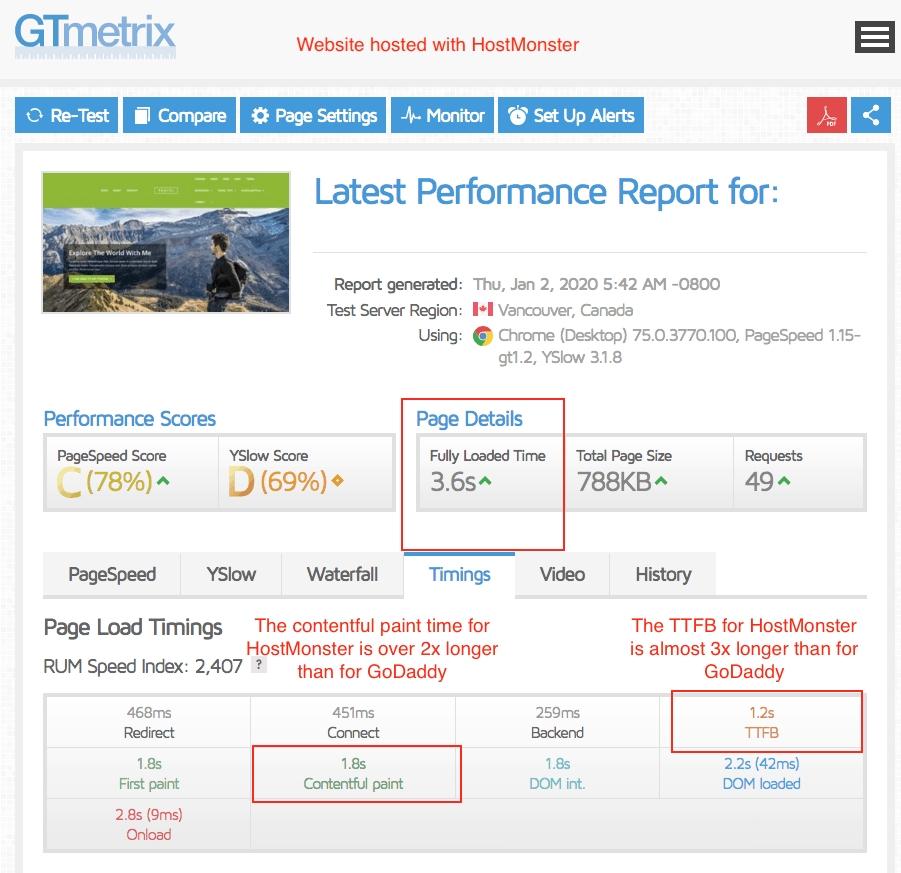Open the Compare button
Viewport: 901px width, 873px height.
tap(179, 115)
